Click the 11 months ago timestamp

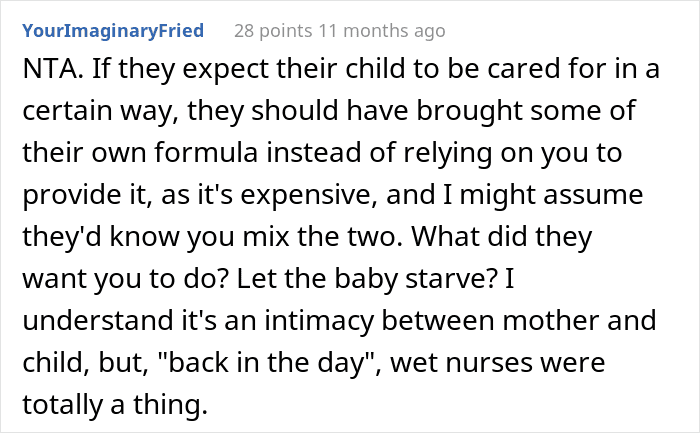(x=385, y=31)
